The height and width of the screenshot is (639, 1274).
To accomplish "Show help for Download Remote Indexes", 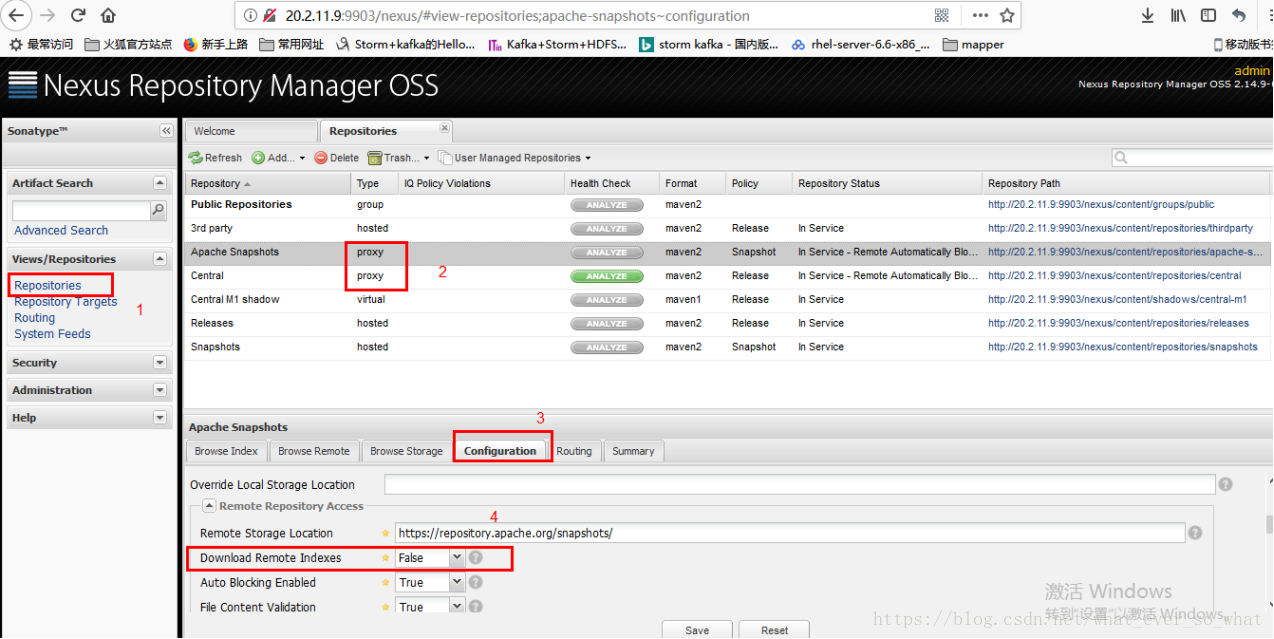I will tap(476, 558).
